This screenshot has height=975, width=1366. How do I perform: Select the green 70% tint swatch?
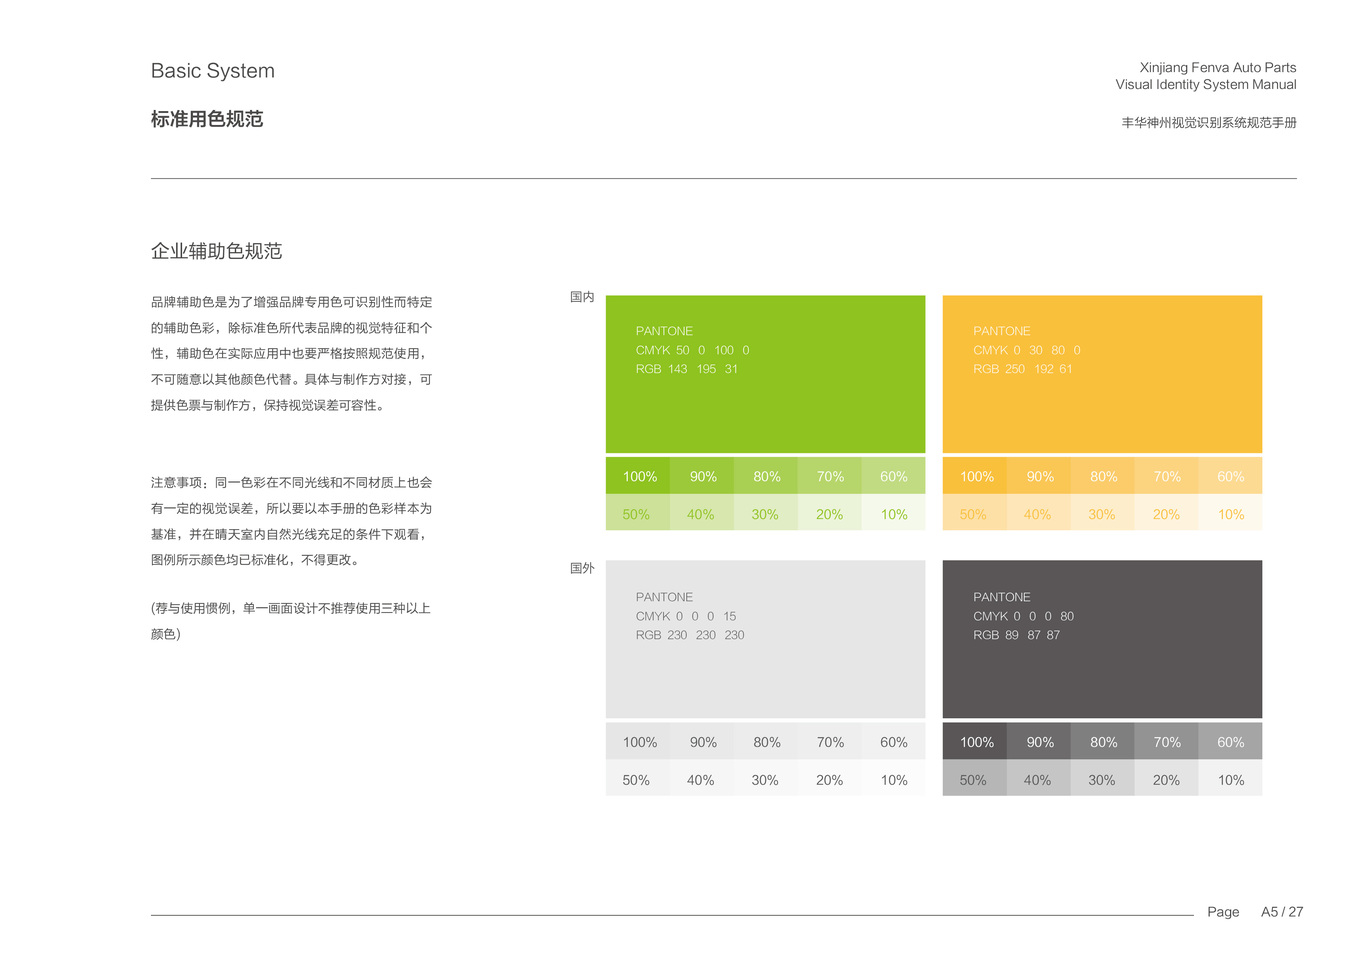pos(830,476)
